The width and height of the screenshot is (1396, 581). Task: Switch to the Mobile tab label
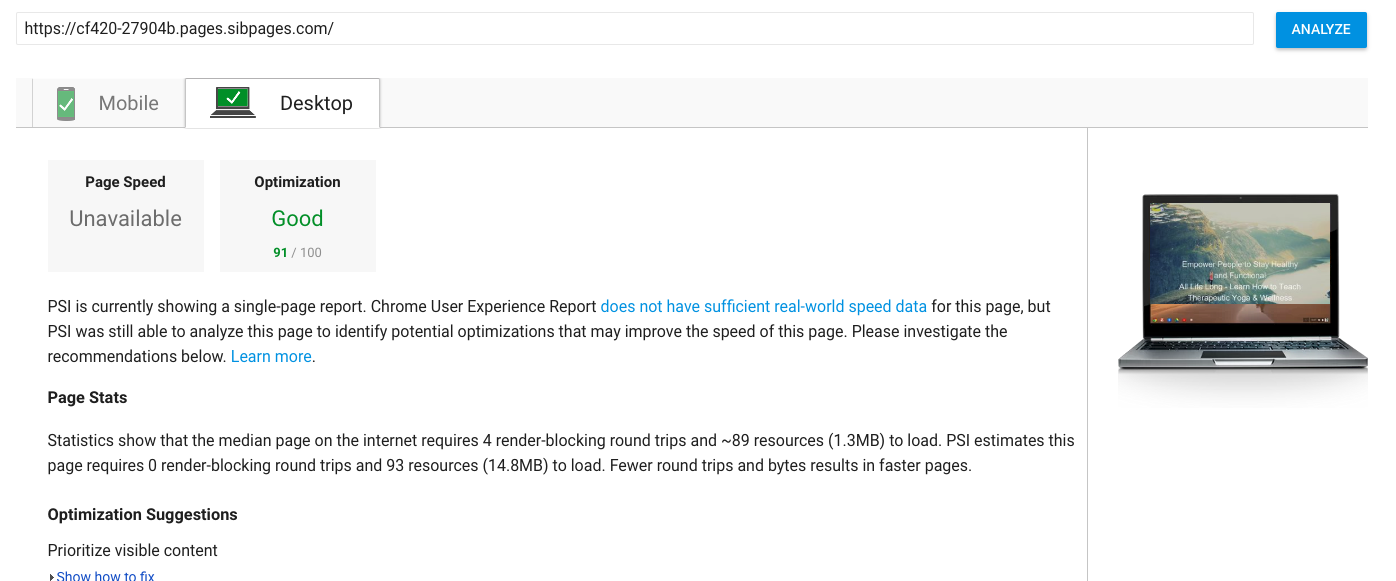tap(128, 103)
